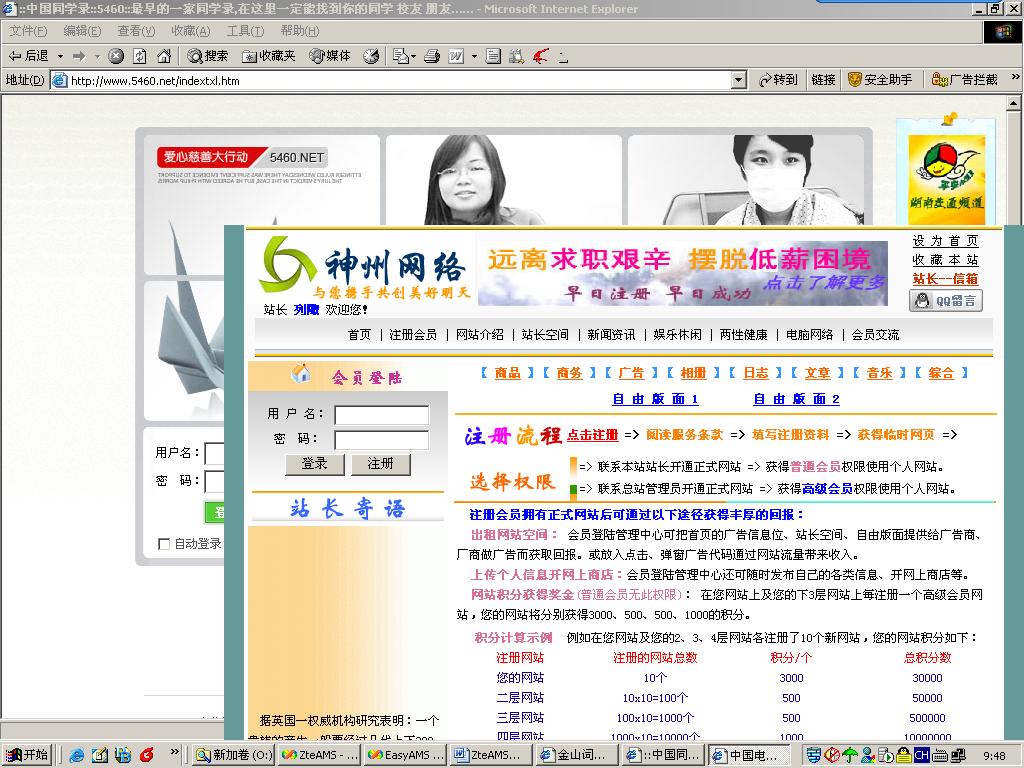Launch Internet Explorer from quick launch

(x=76, y=755)
